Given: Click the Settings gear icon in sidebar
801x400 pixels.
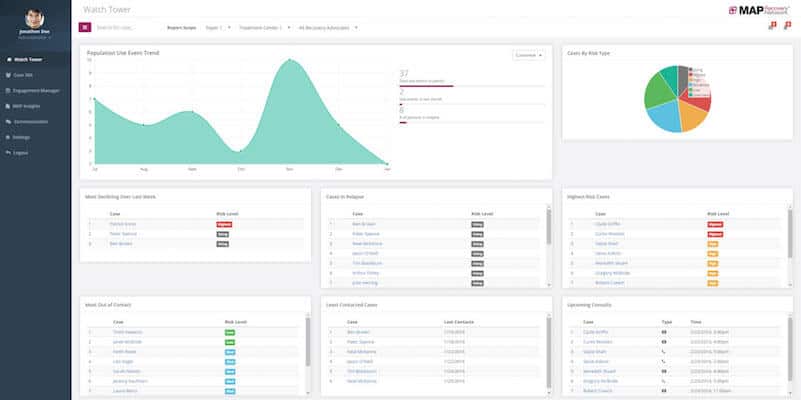Looking at the screenshot, I should coord(9,137).
